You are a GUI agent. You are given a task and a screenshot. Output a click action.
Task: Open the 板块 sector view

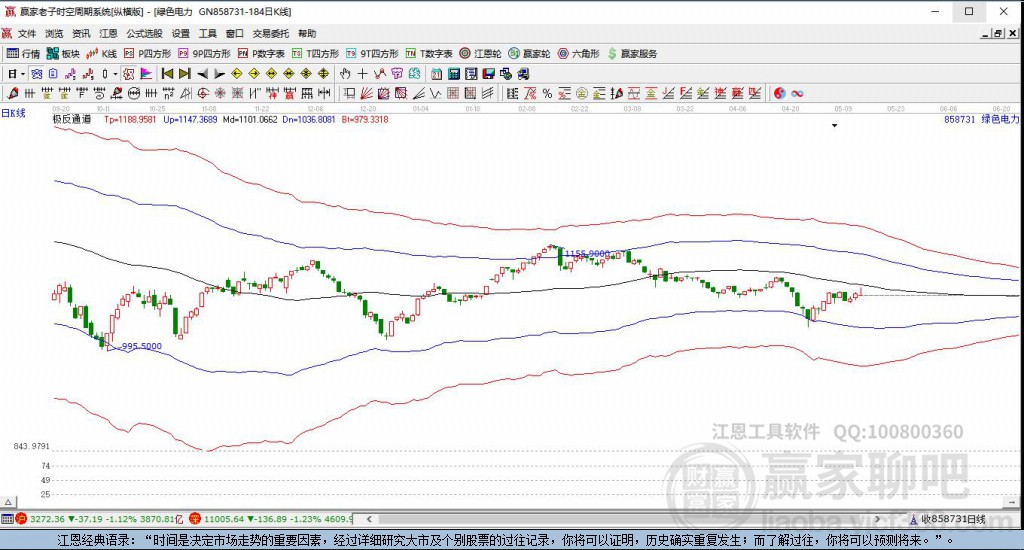63,54
